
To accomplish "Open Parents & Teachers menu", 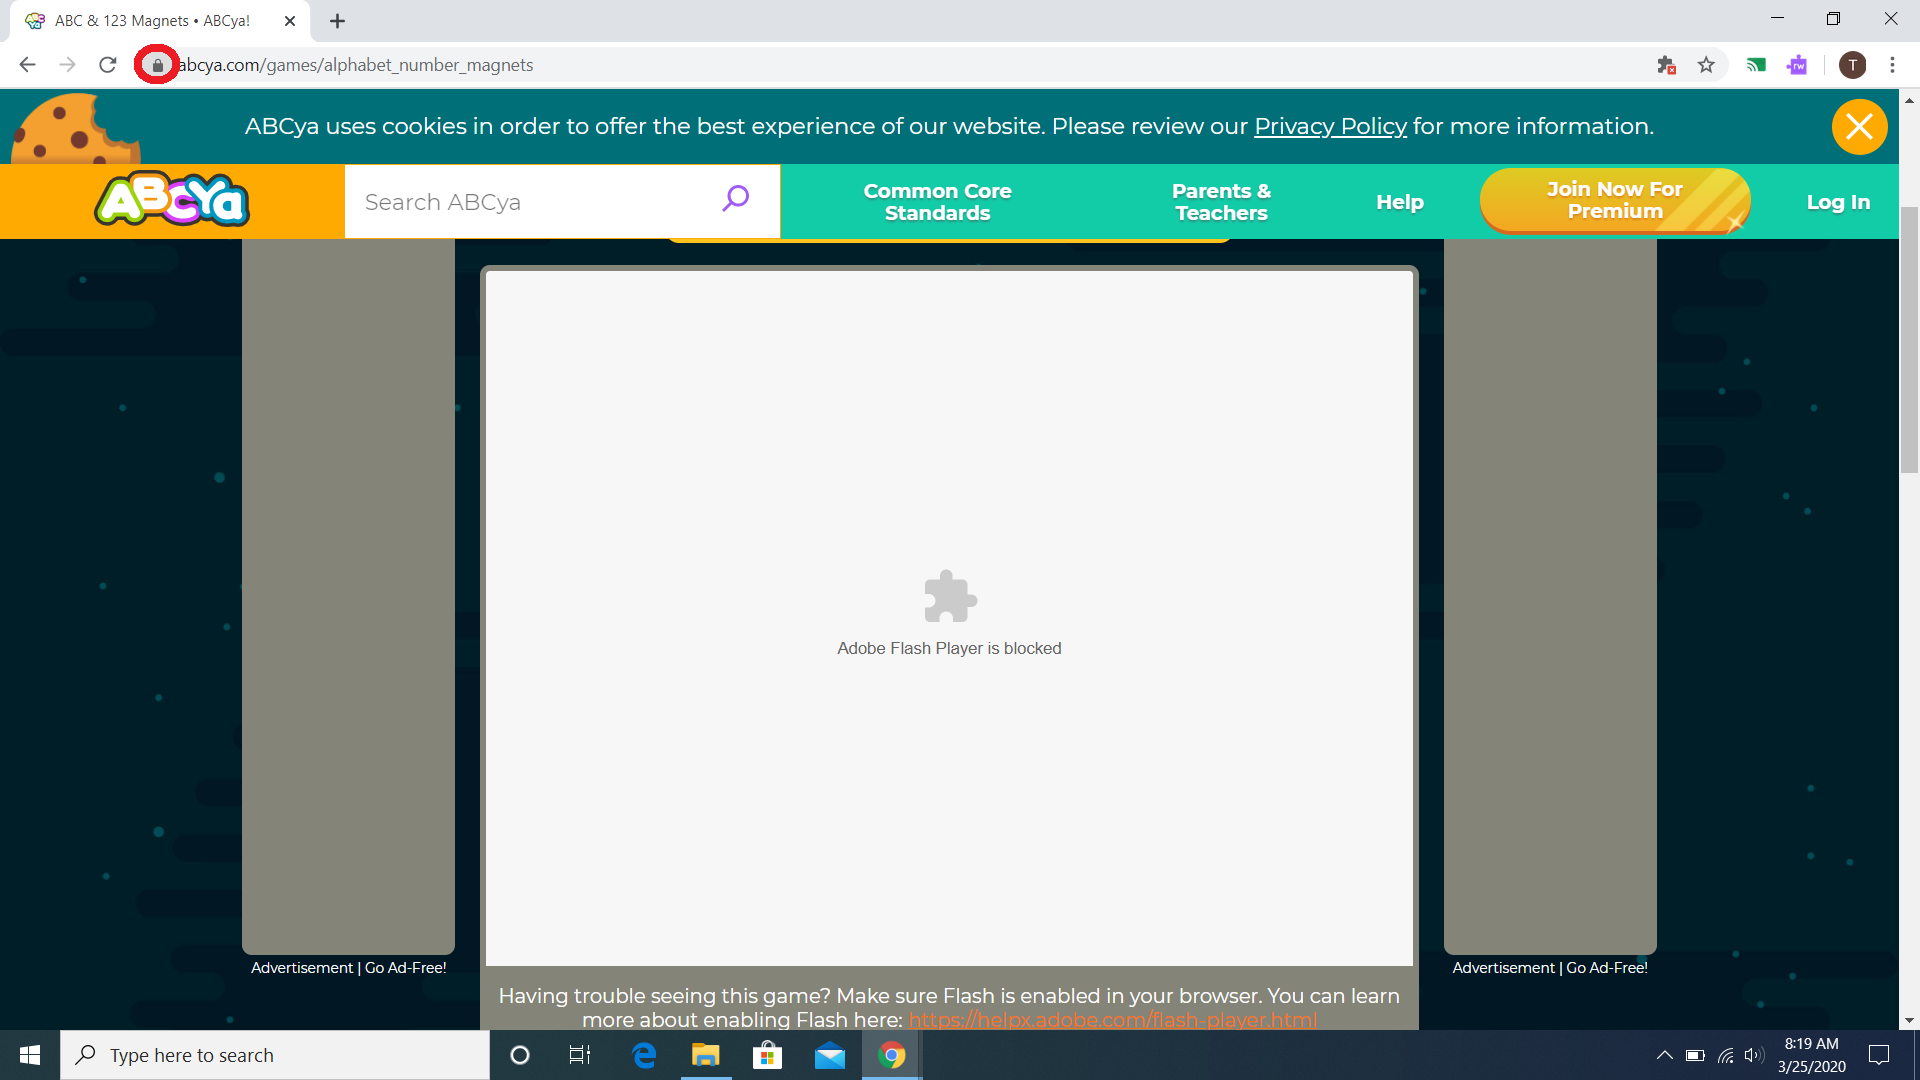I will click(1221, 202).
